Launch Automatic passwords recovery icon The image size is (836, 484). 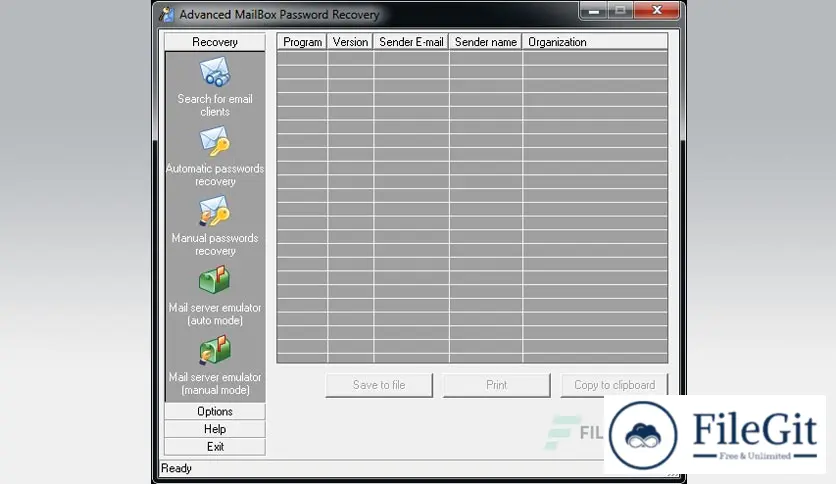pyautogui.click(x=215, y=141)
